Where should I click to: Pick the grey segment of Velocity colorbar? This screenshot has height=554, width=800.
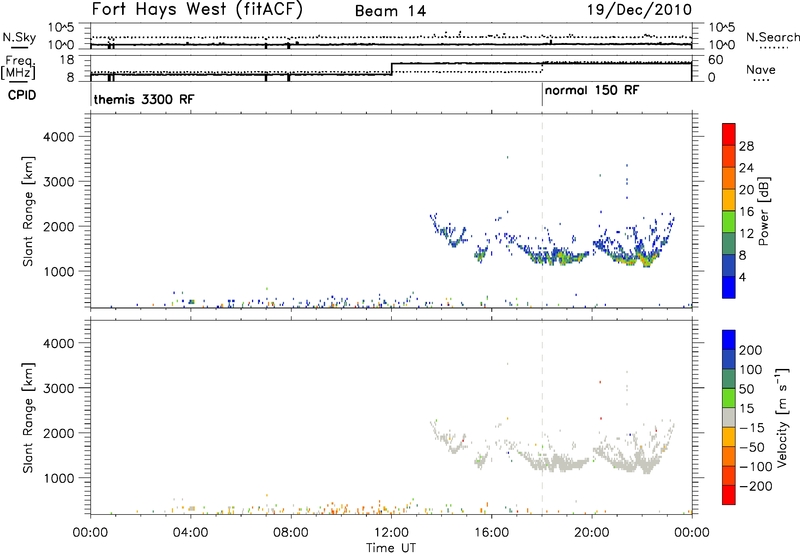(x=729, y=417)
